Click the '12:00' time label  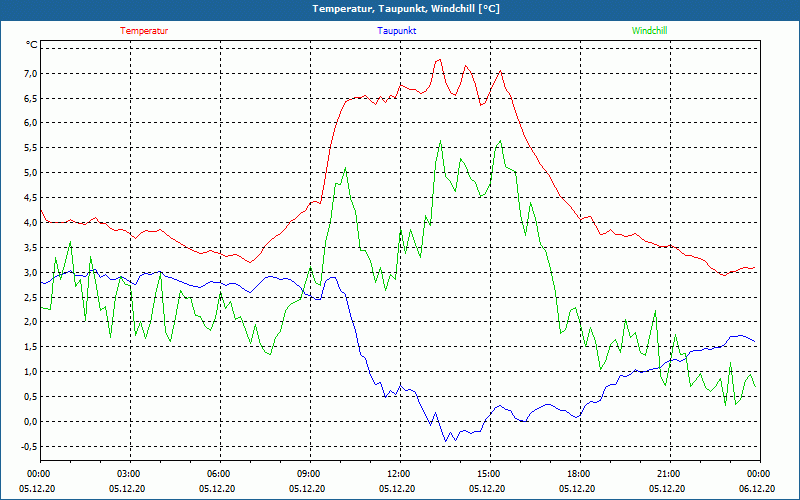click(x=397, y=473)
